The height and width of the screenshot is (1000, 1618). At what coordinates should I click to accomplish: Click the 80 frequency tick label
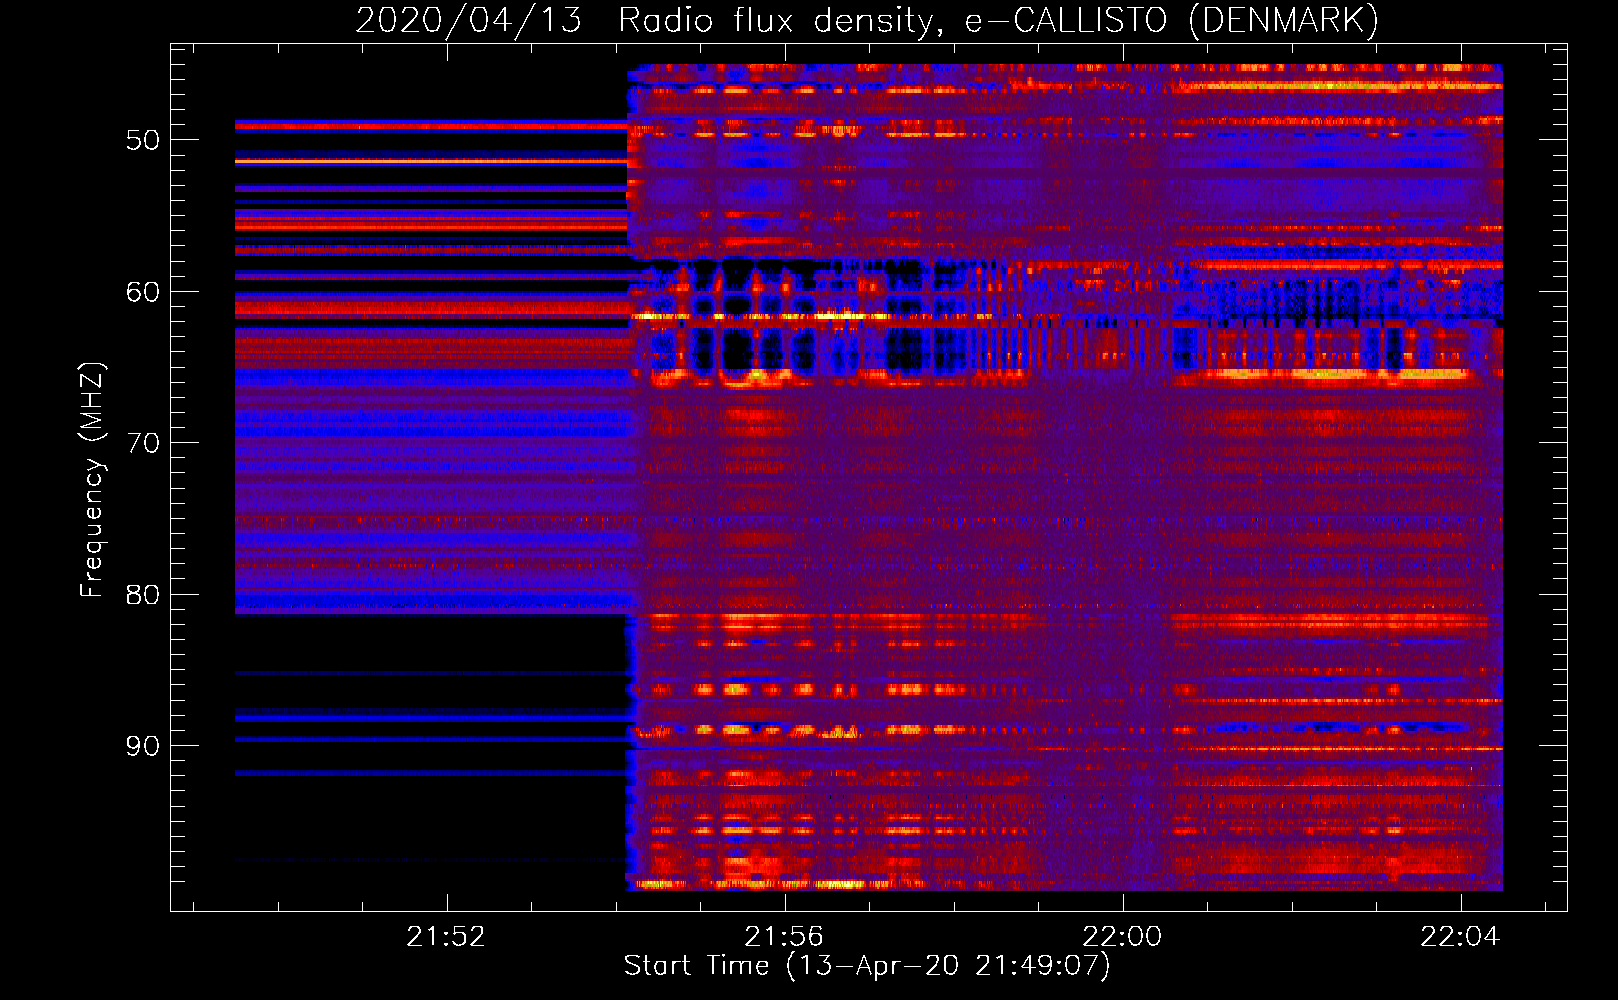[x=143, y=595]
